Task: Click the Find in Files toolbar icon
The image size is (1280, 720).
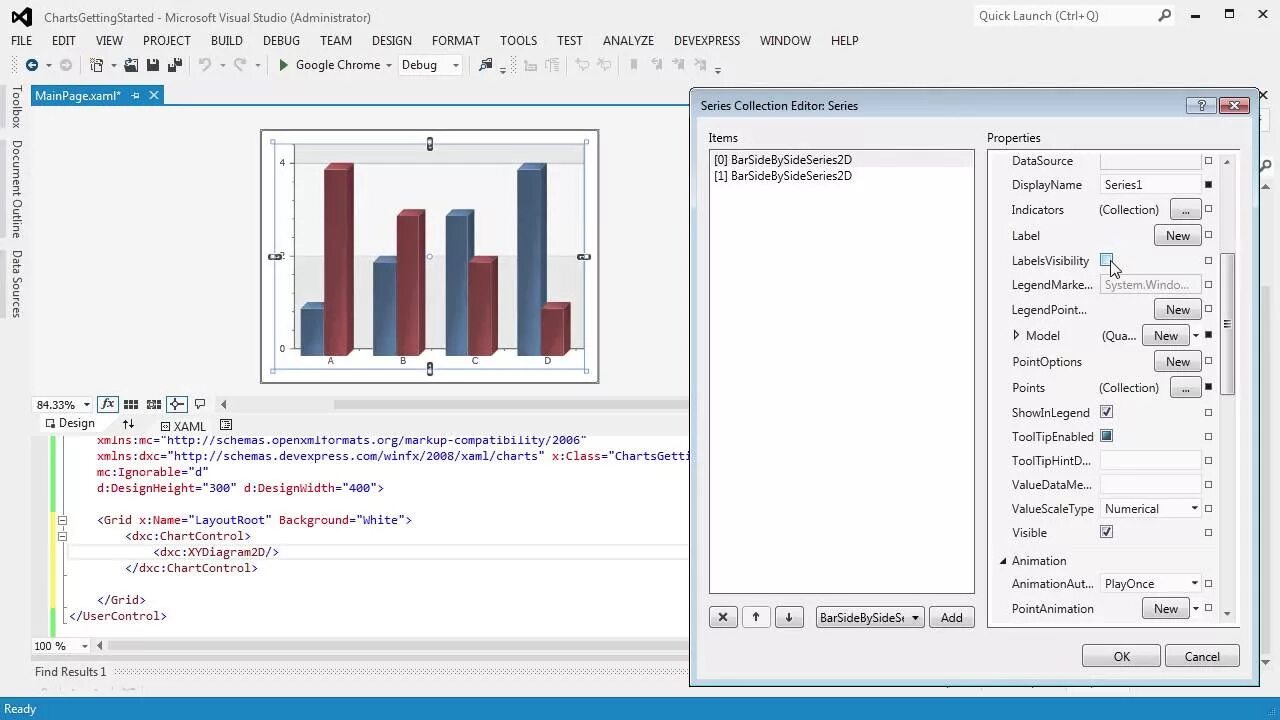Action: pyautogui.click(x=486, y=65)
